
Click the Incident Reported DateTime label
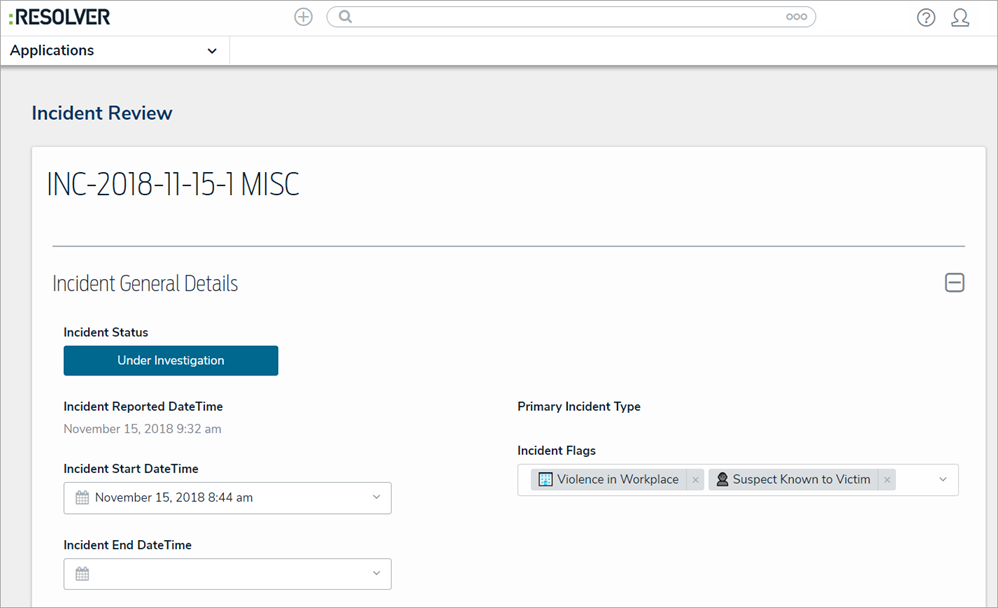(143, 407)
